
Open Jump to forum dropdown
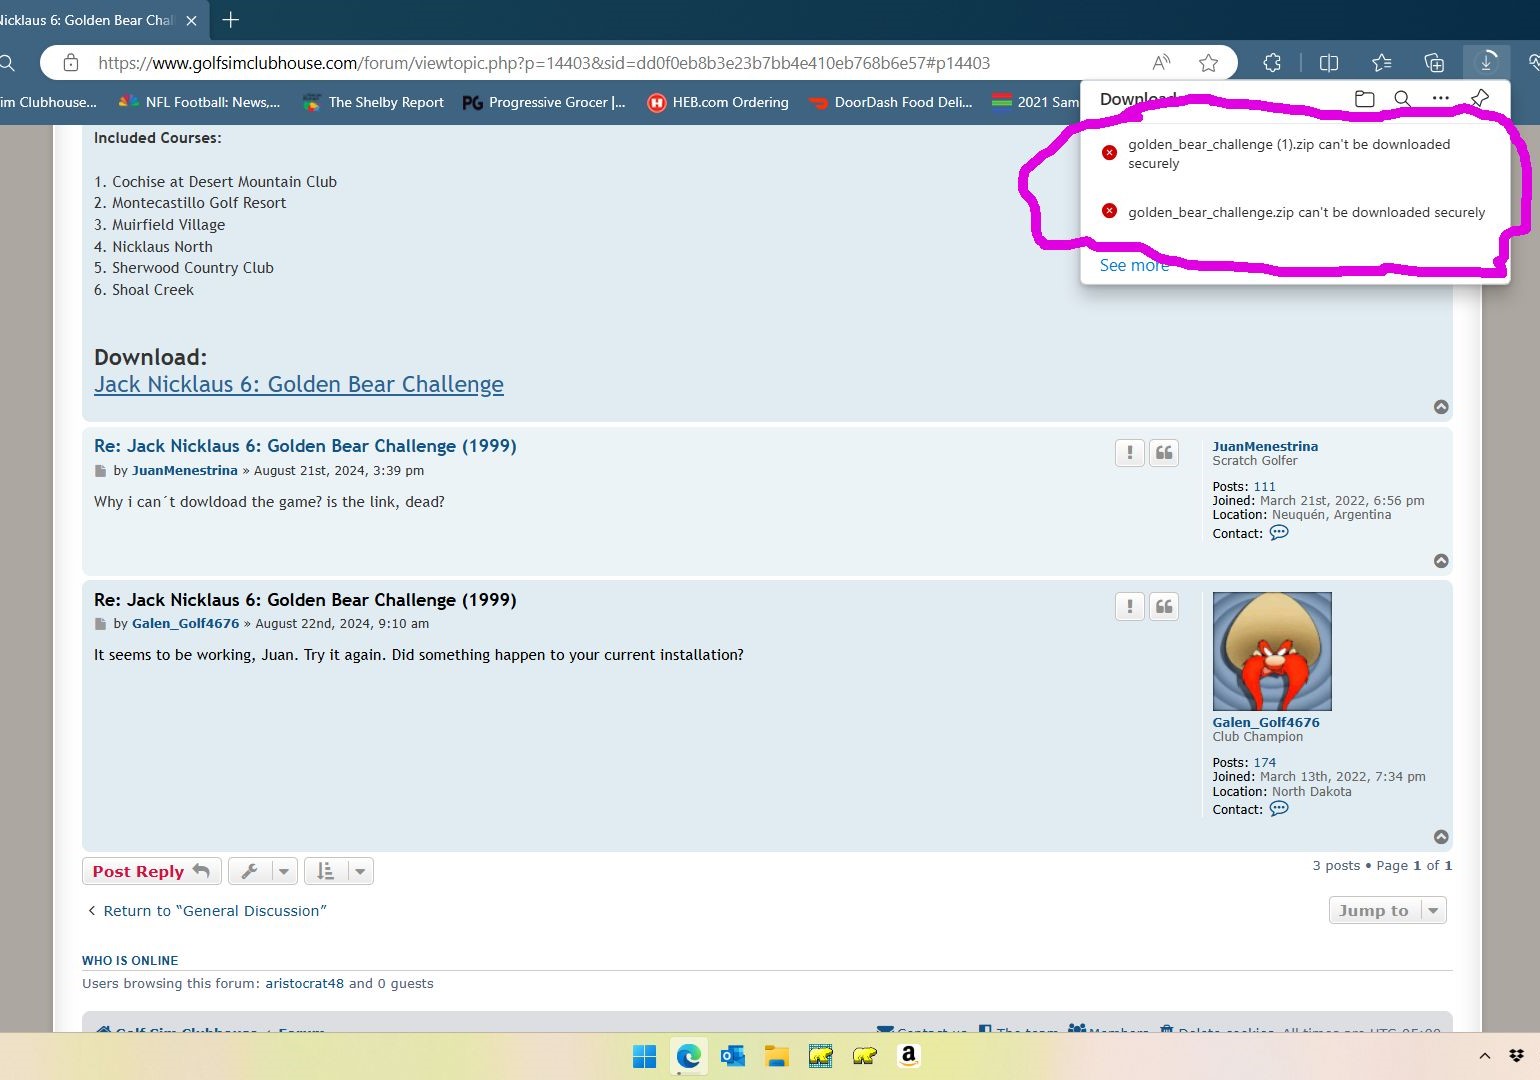click(x=1387, y=910)
